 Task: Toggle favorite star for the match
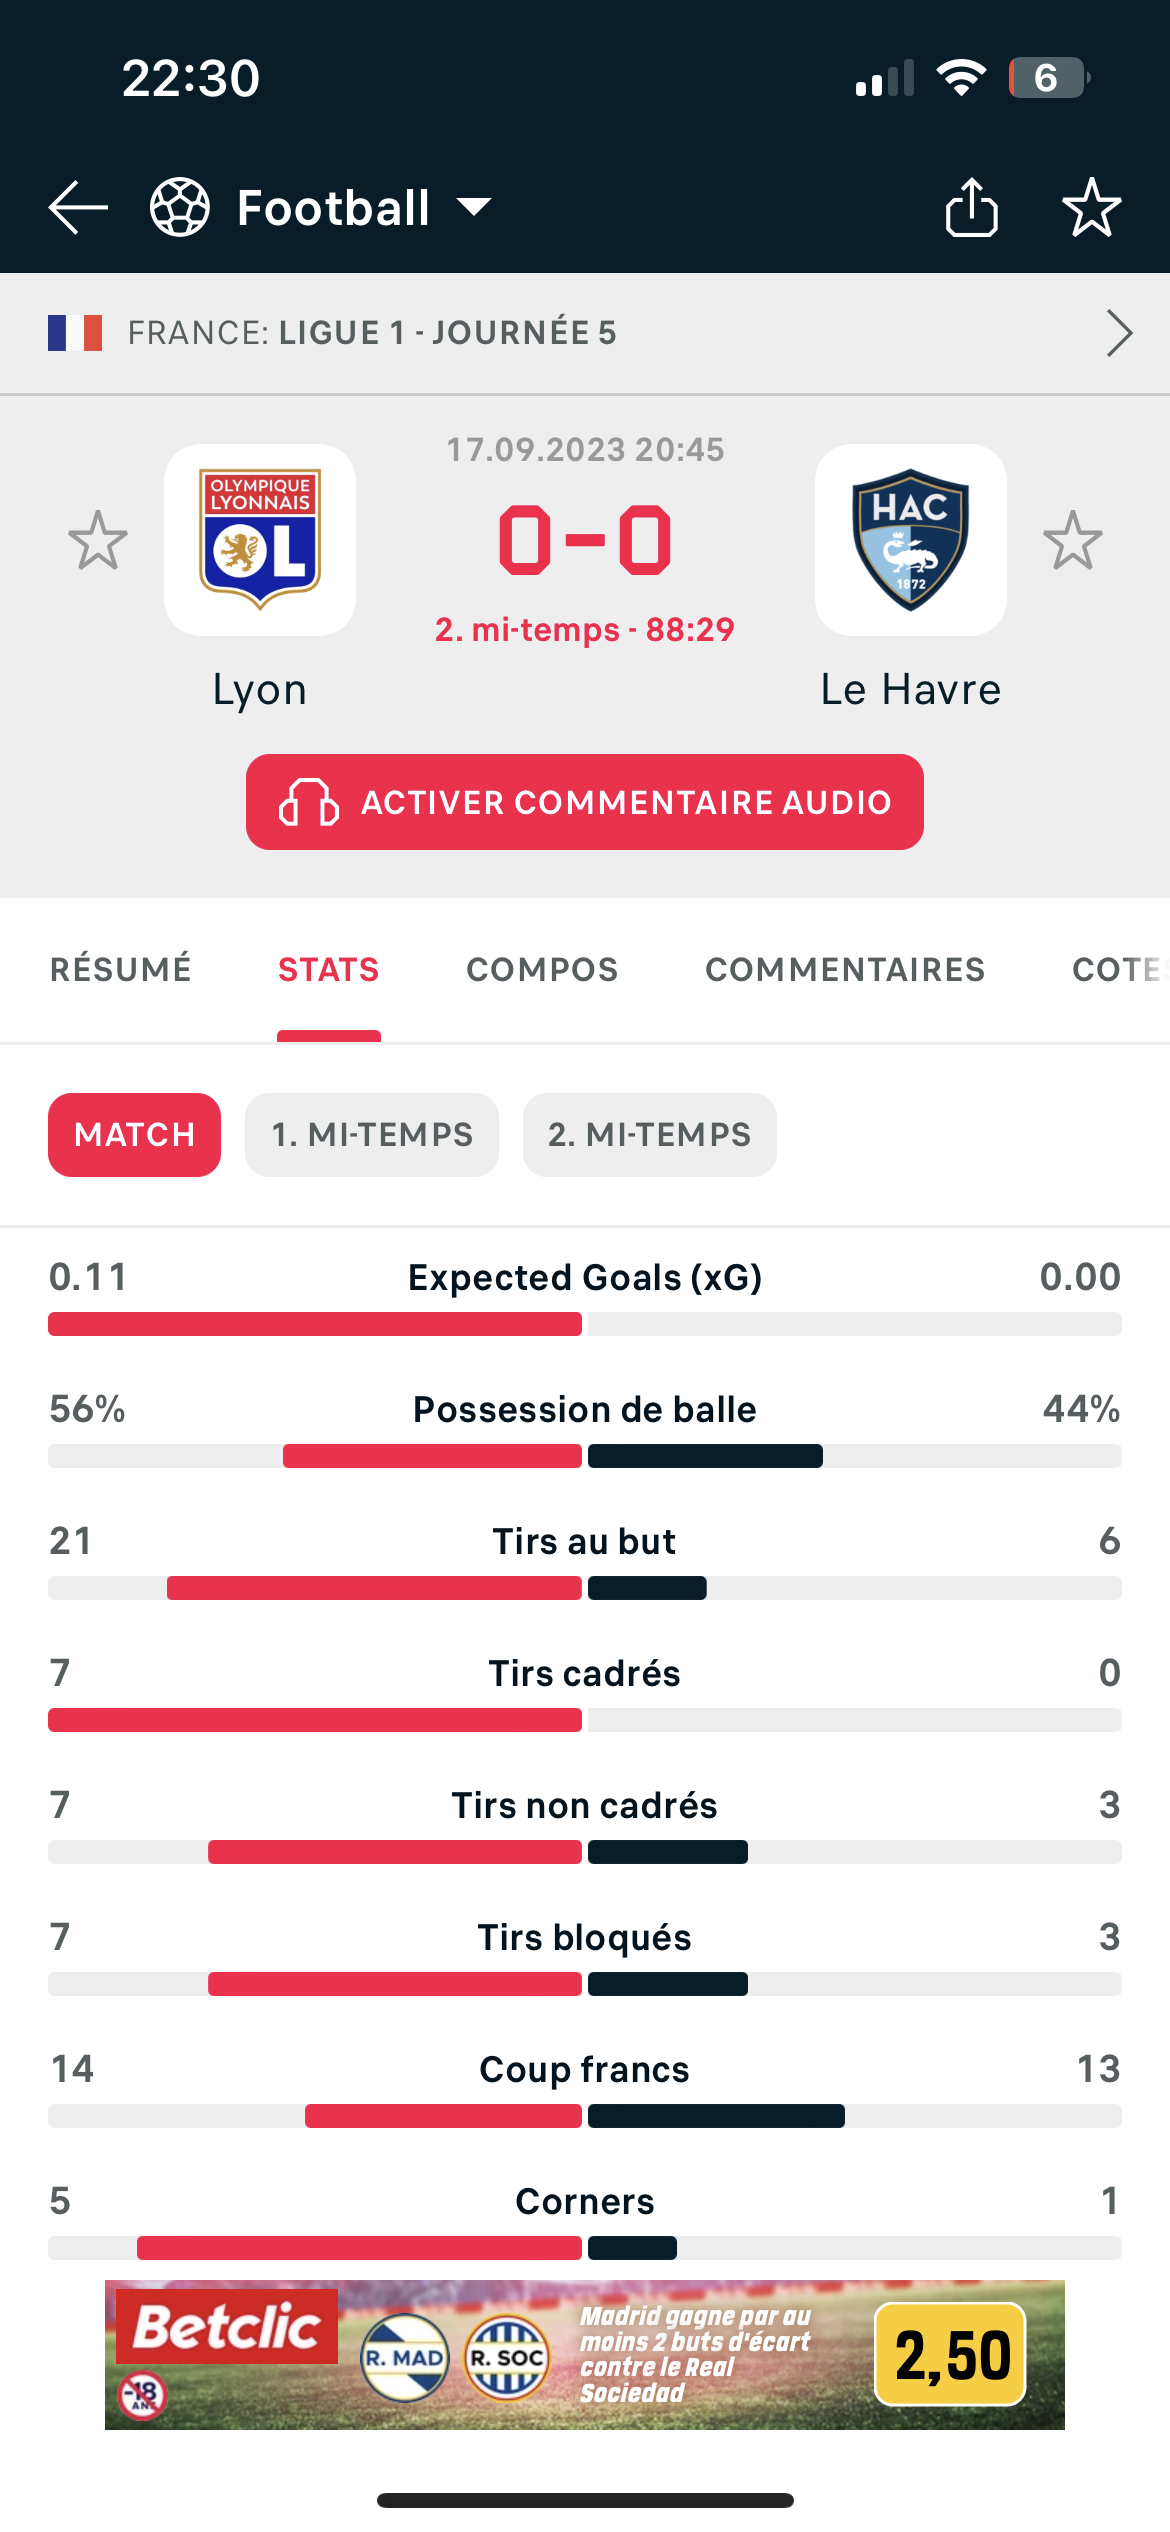[1092, 207]
